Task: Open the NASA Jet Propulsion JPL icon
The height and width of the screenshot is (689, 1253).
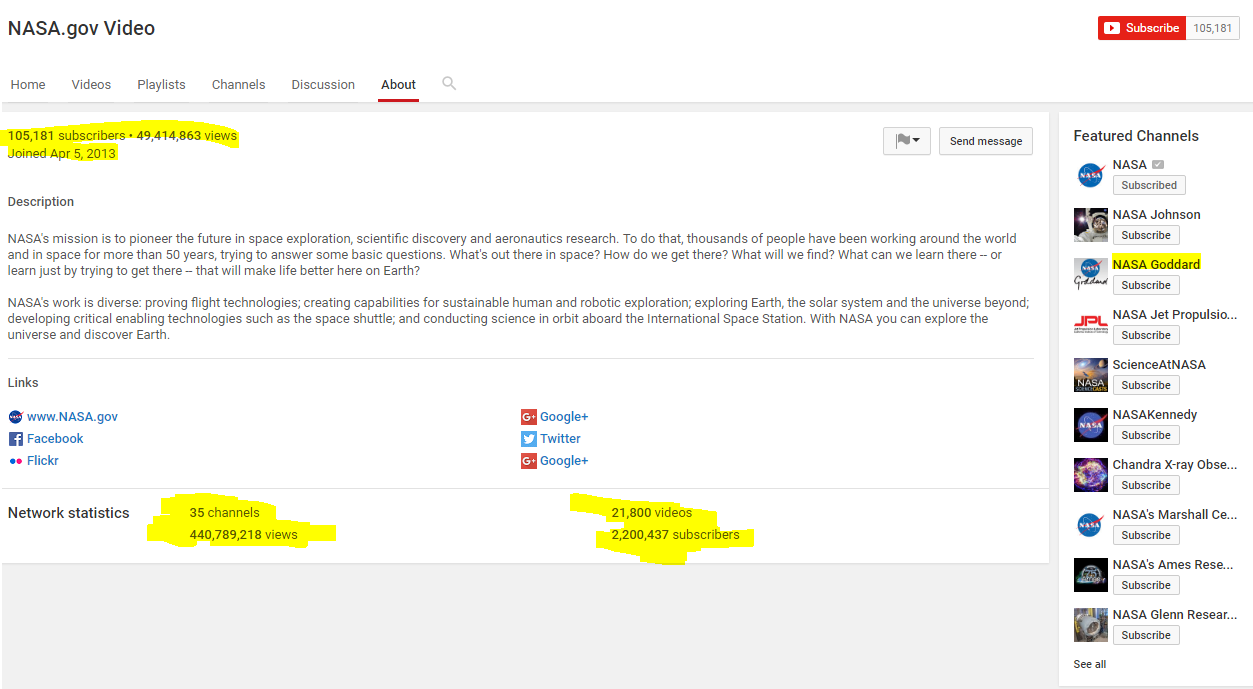Action: click(1090, 325)
